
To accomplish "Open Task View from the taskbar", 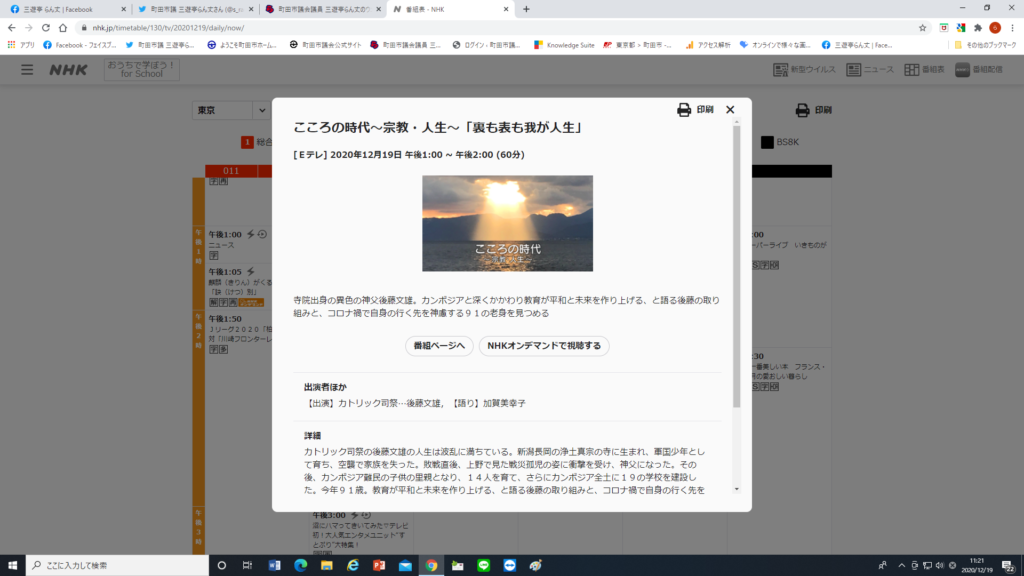I will pos(248,566).
